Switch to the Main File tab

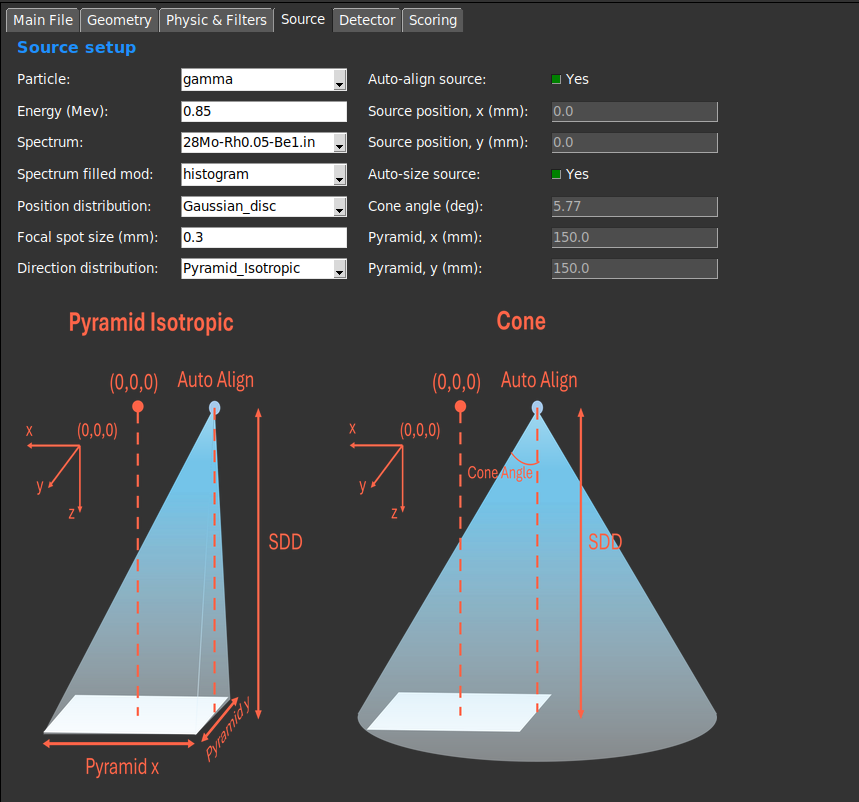(x=43, y=20)
